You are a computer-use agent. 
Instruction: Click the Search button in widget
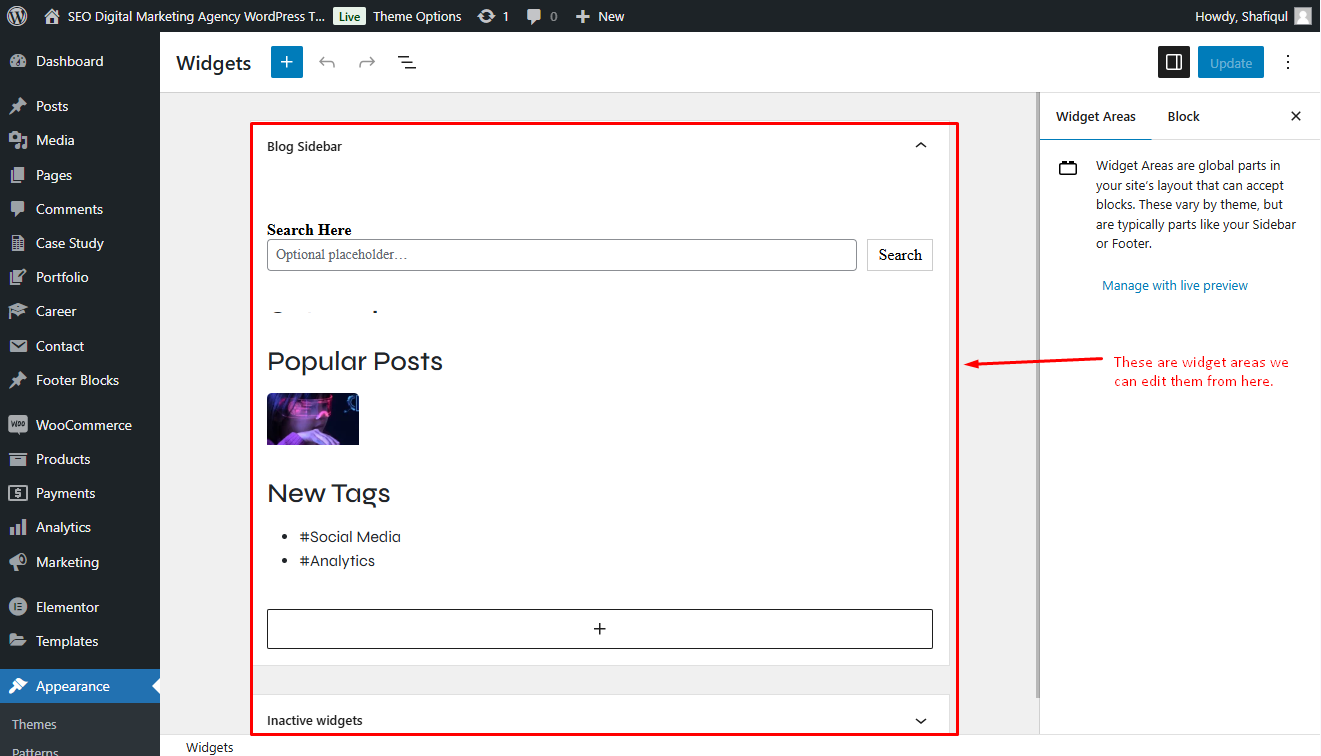coord(900,255)
